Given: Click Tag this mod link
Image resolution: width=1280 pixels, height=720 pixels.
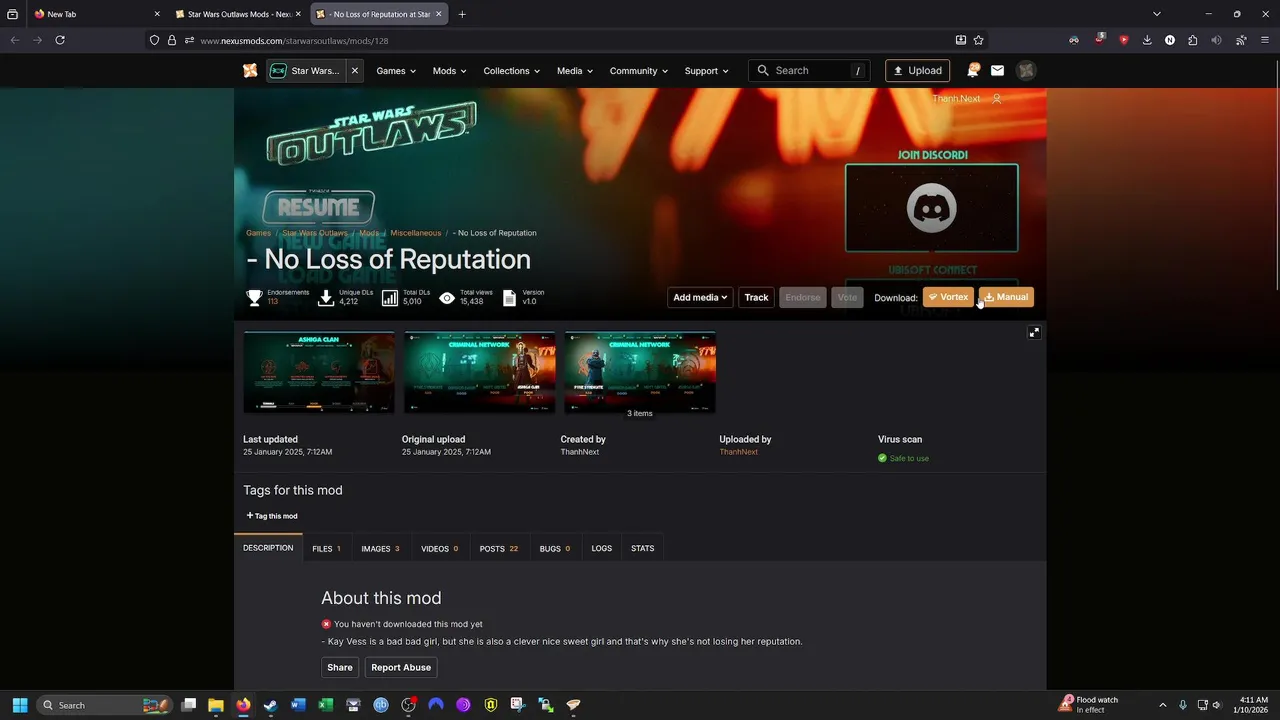Looking at the screenshot, I should point(272,516).
